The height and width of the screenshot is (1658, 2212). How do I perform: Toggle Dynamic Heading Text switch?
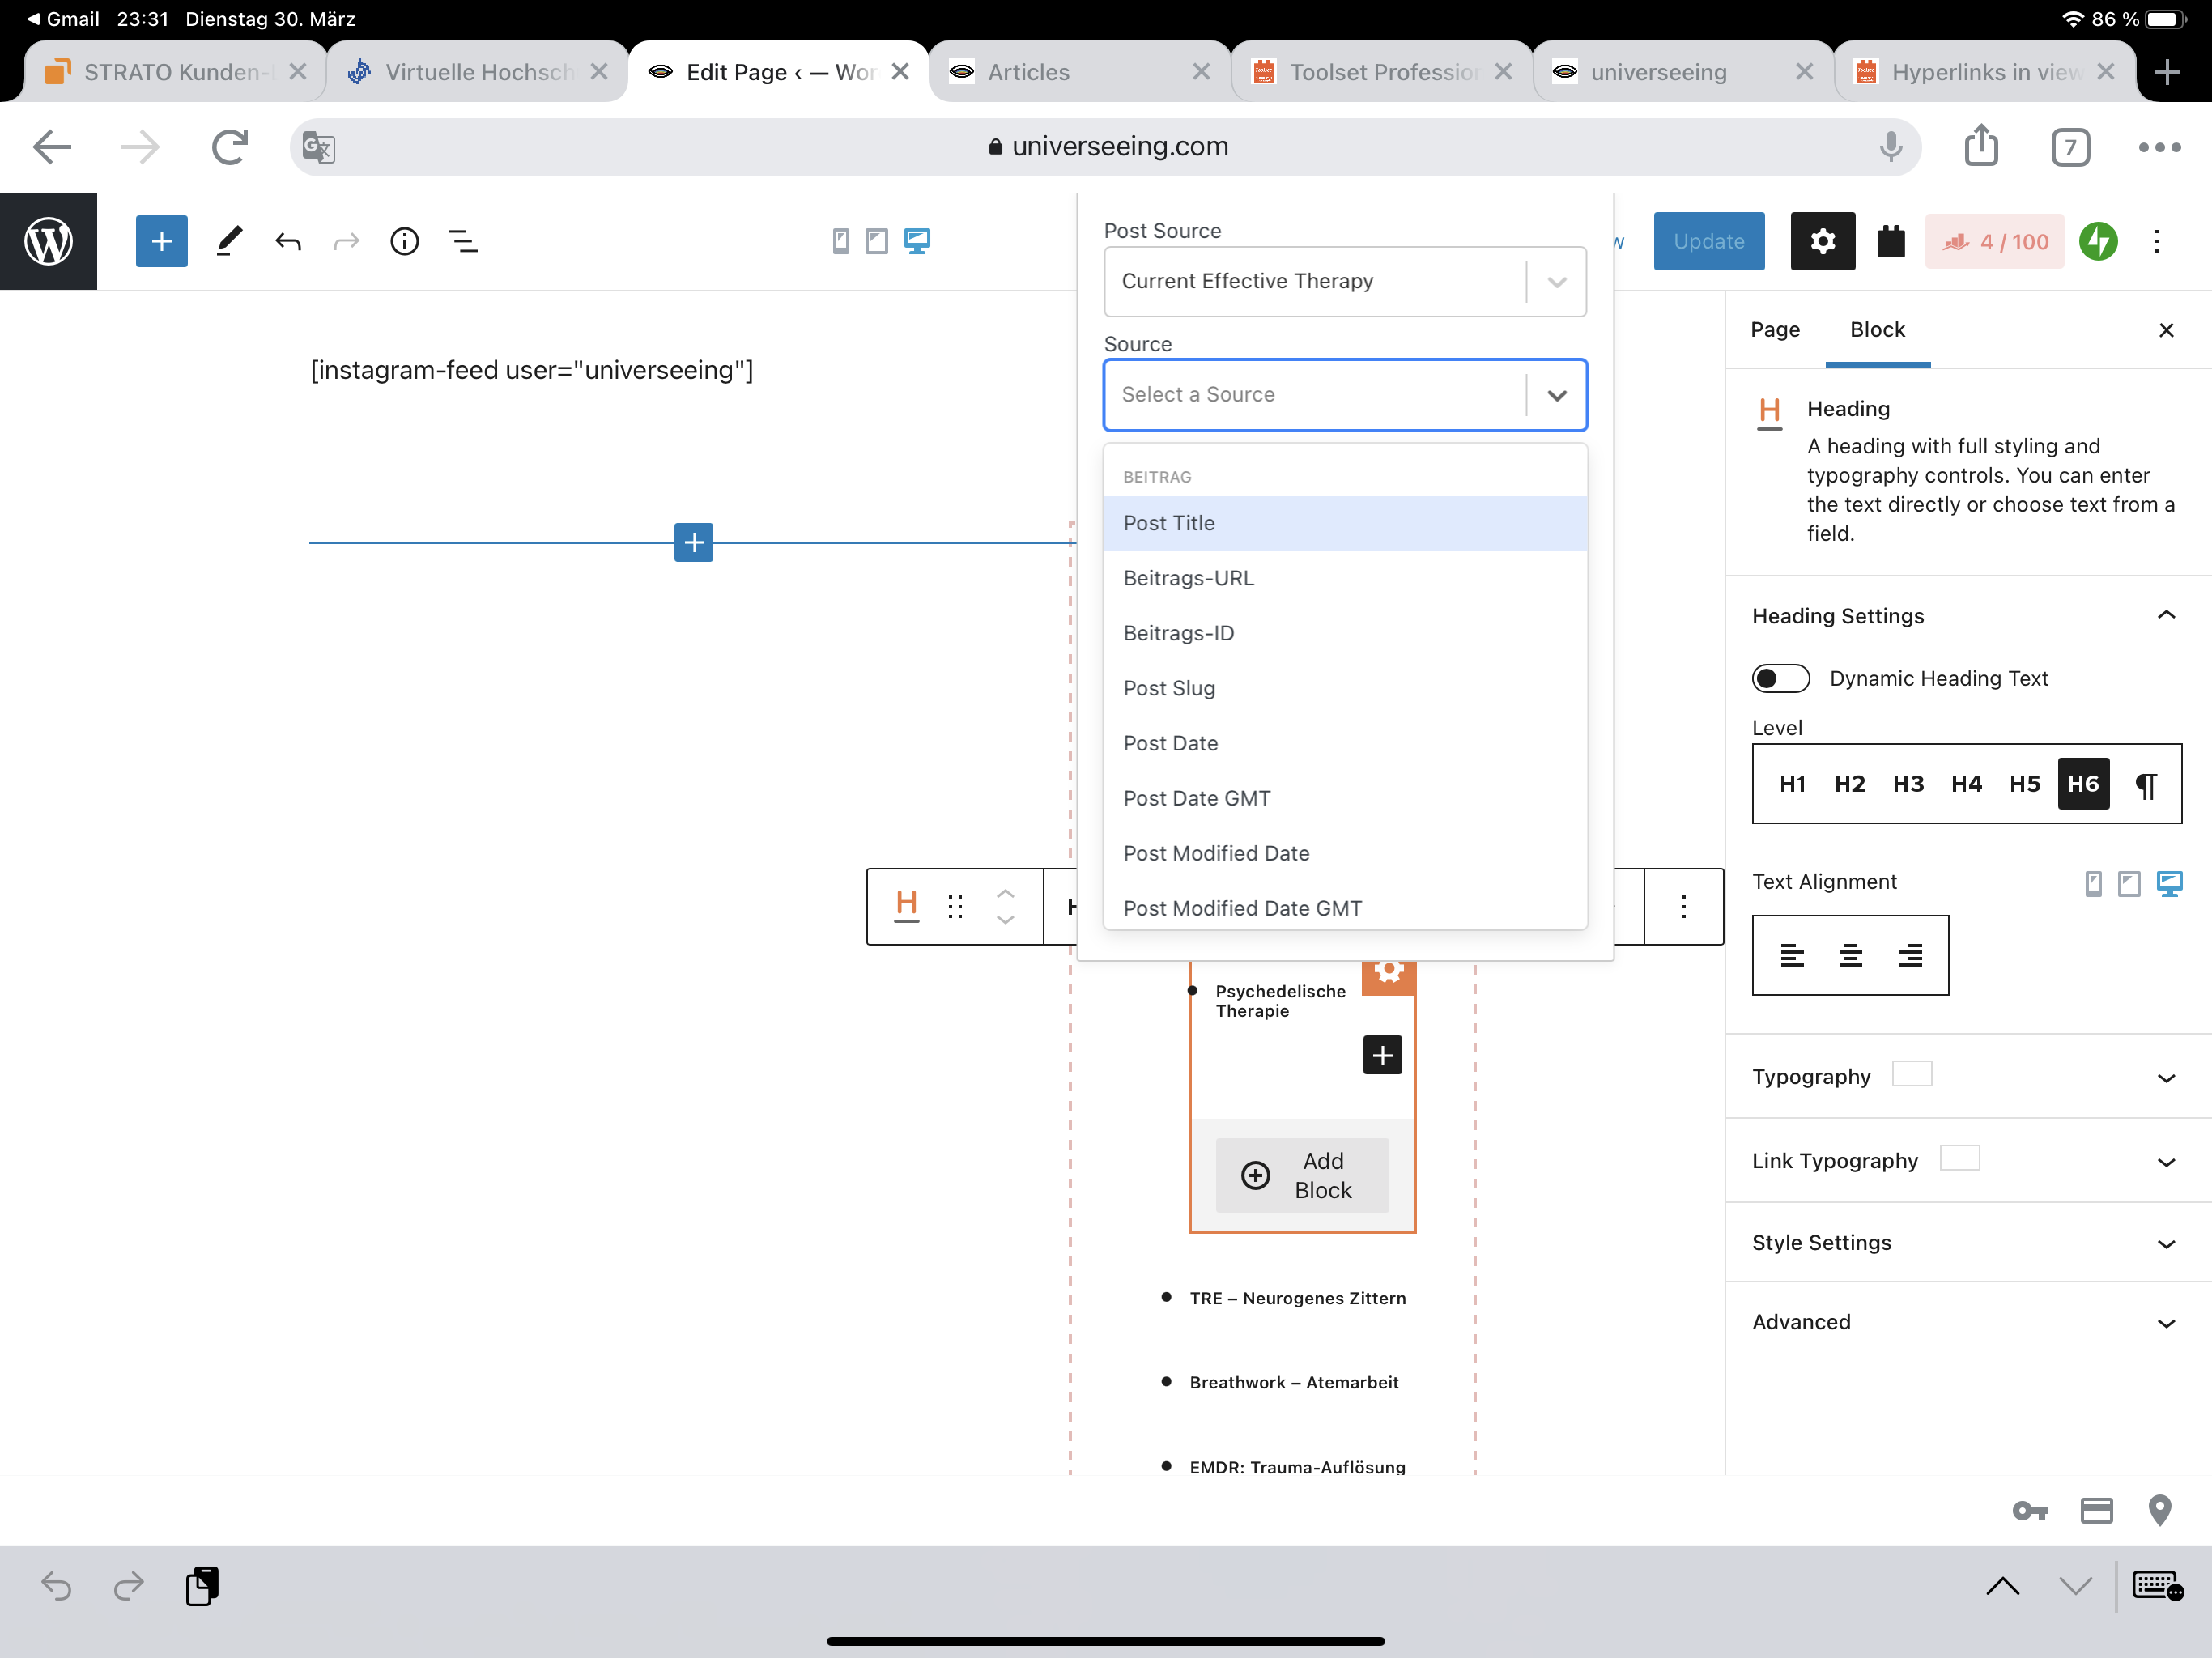[1780, 678]
